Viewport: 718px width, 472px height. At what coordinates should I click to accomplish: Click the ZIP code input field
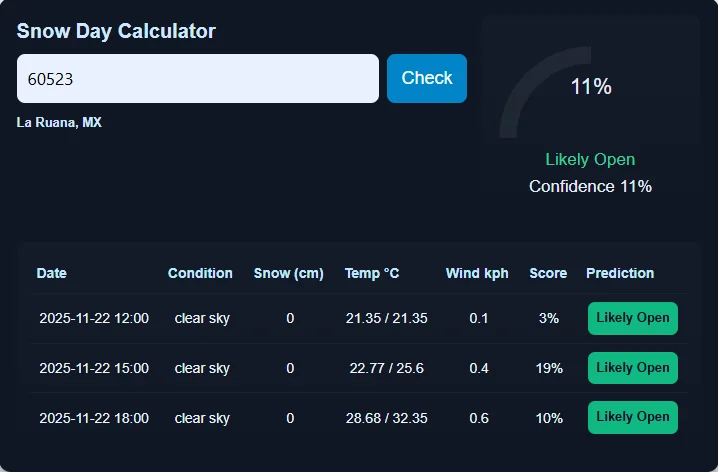pos(197,78)
